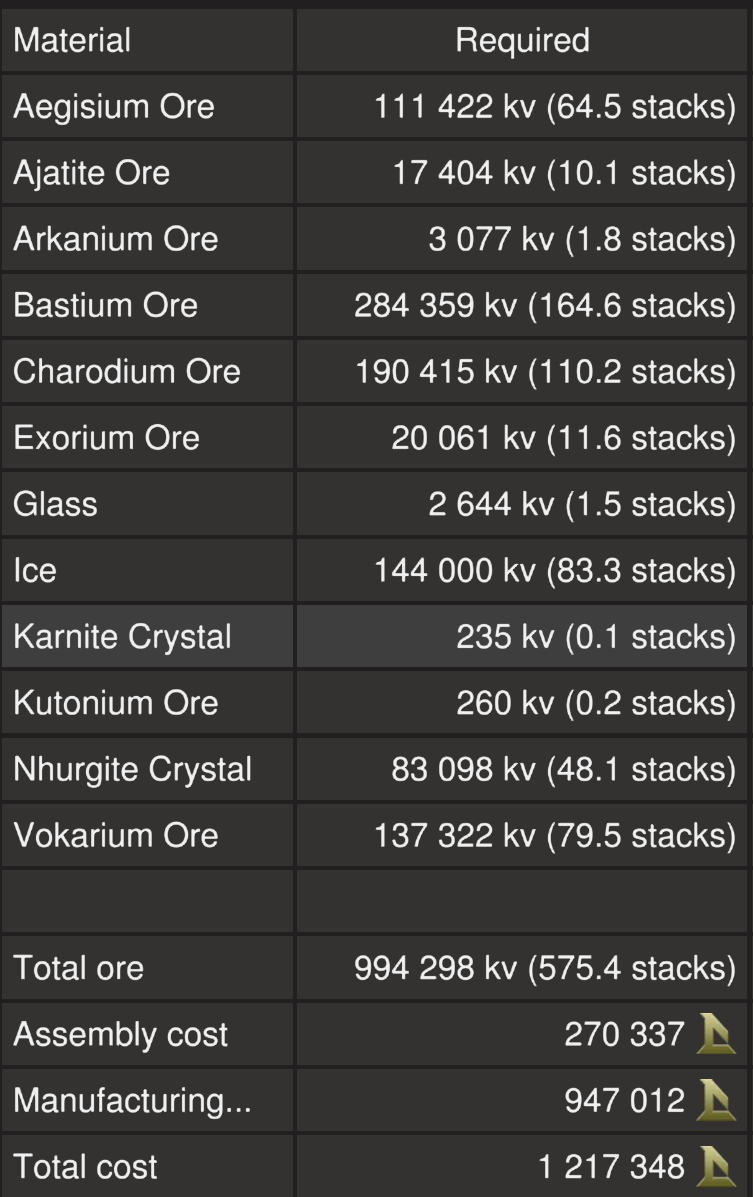
Task: Click the currency icon beside Assembly cost
Action: (x=717, y=1034)
